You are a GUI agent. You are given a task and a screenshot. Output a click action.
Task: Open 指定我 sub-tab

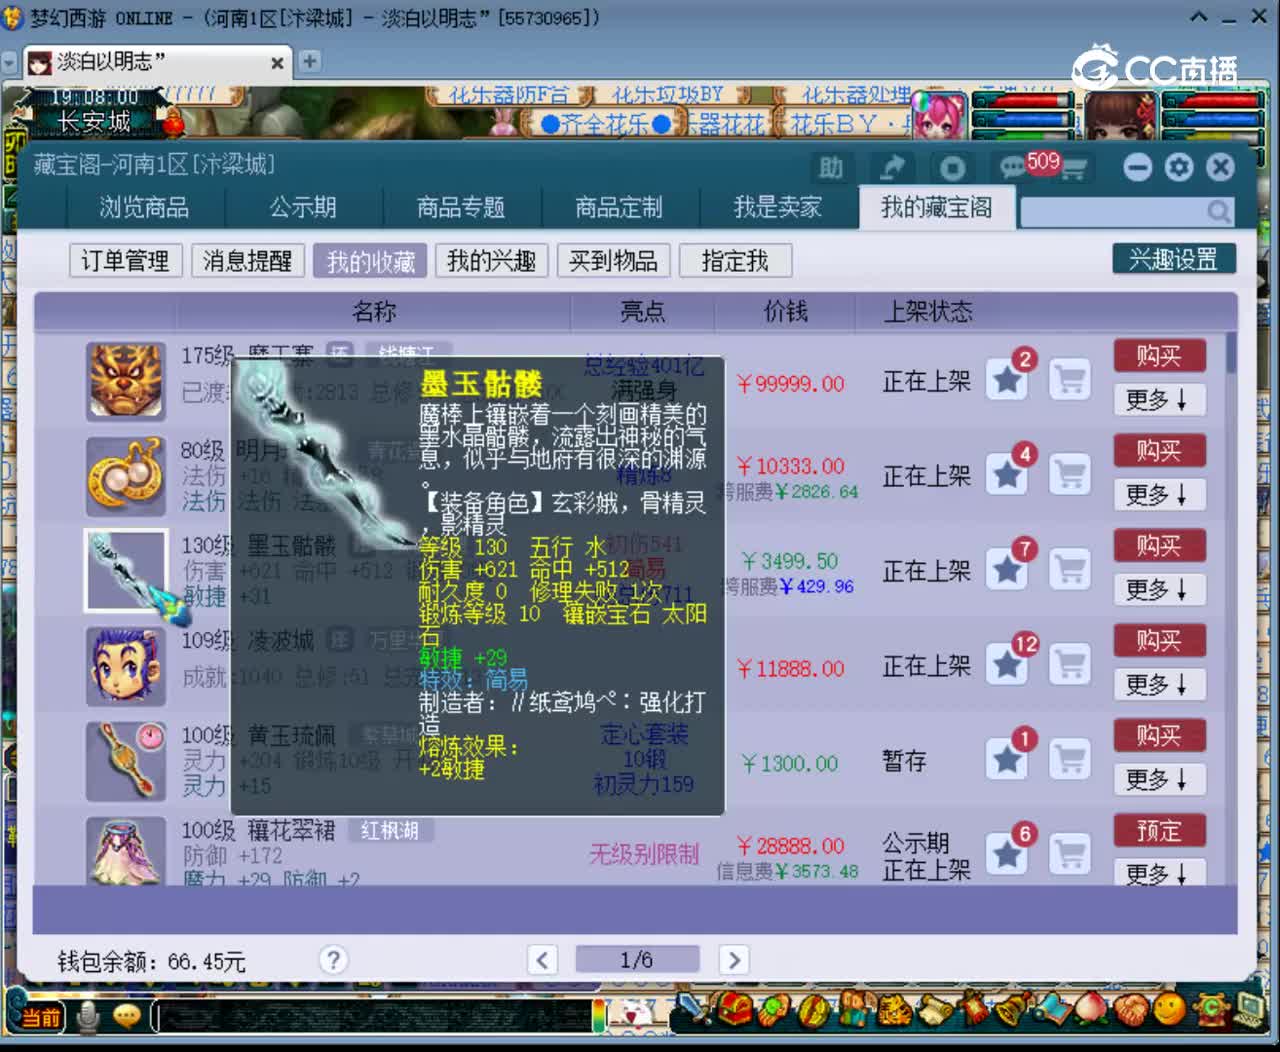click(735, 261)
